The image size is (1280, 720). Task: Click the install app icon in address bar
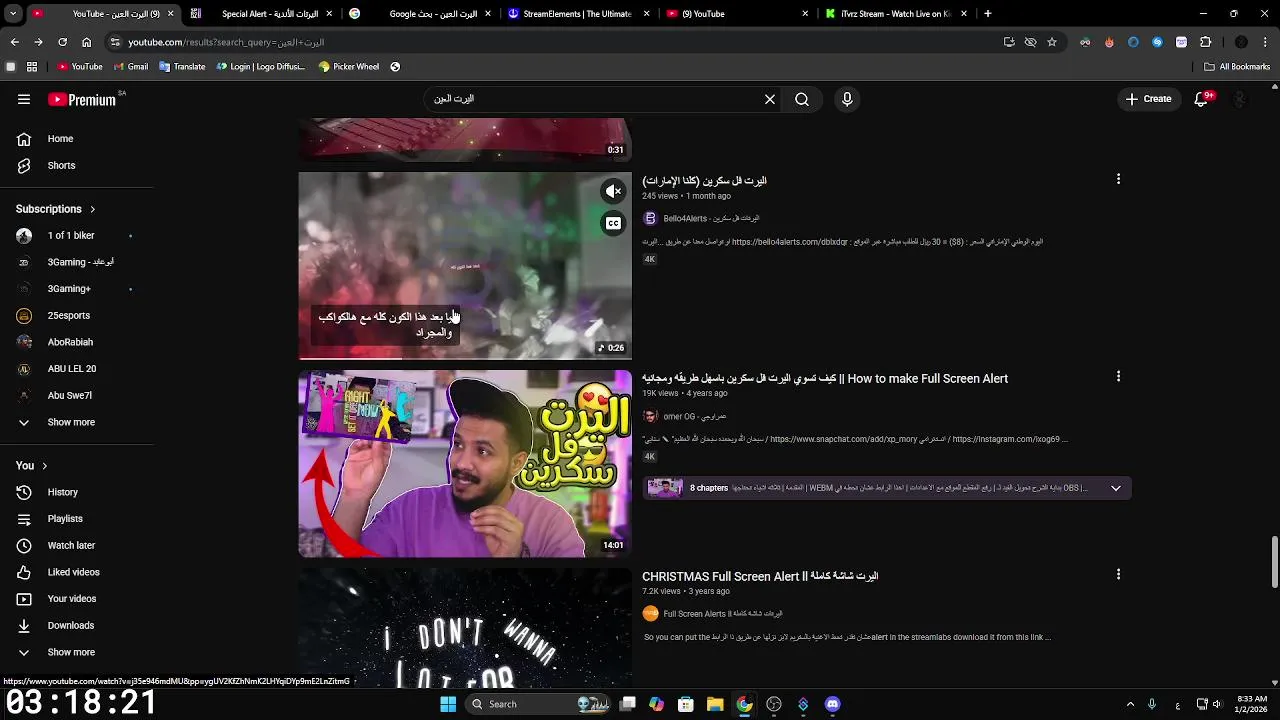[x=1009, y=42]
